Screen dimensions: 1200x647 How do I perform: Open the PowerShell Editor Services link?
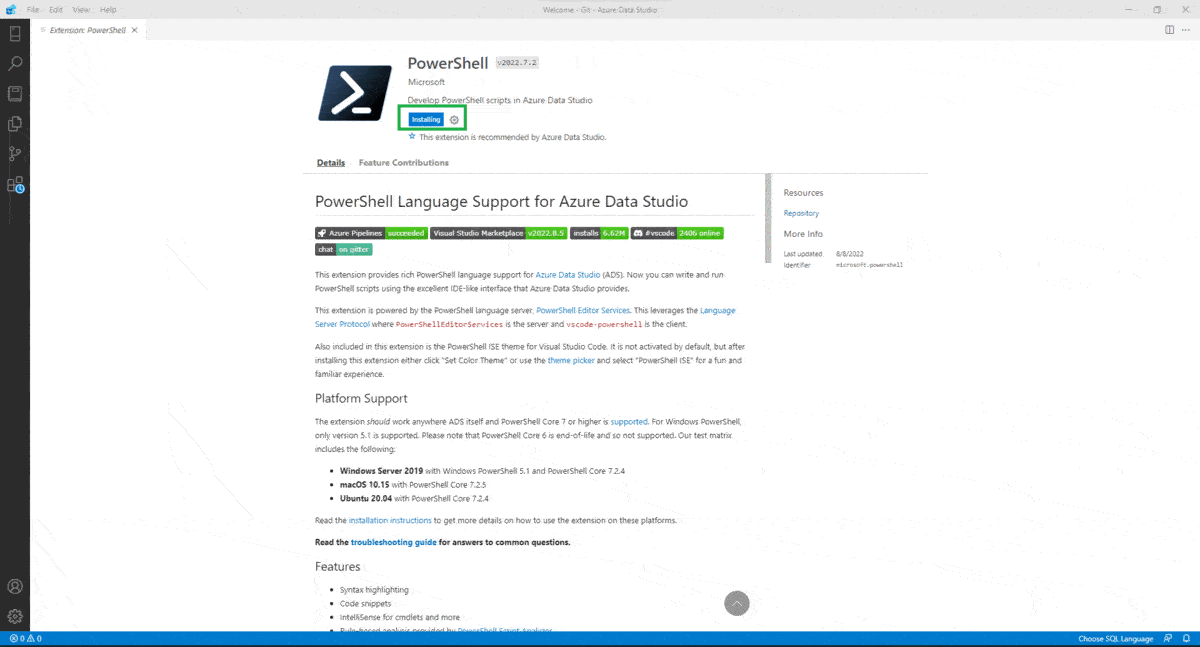pos(584,311)
